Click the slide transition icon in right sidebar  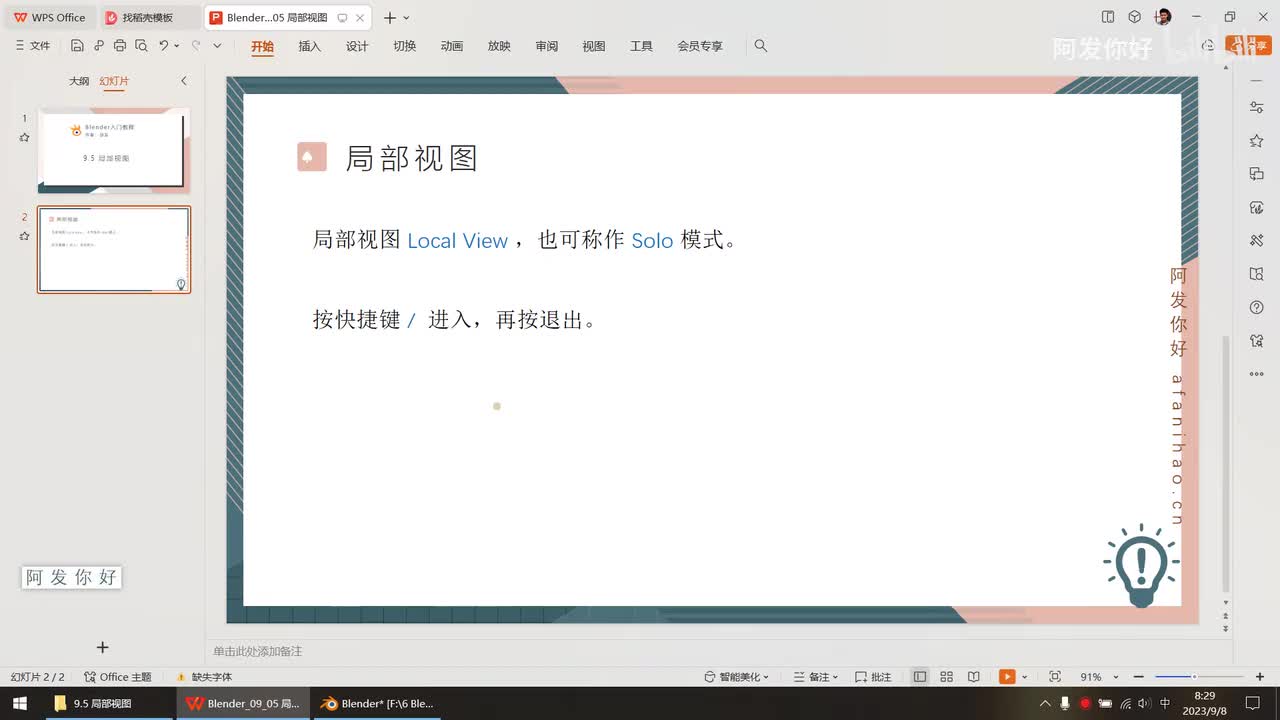coord(1257,174)
